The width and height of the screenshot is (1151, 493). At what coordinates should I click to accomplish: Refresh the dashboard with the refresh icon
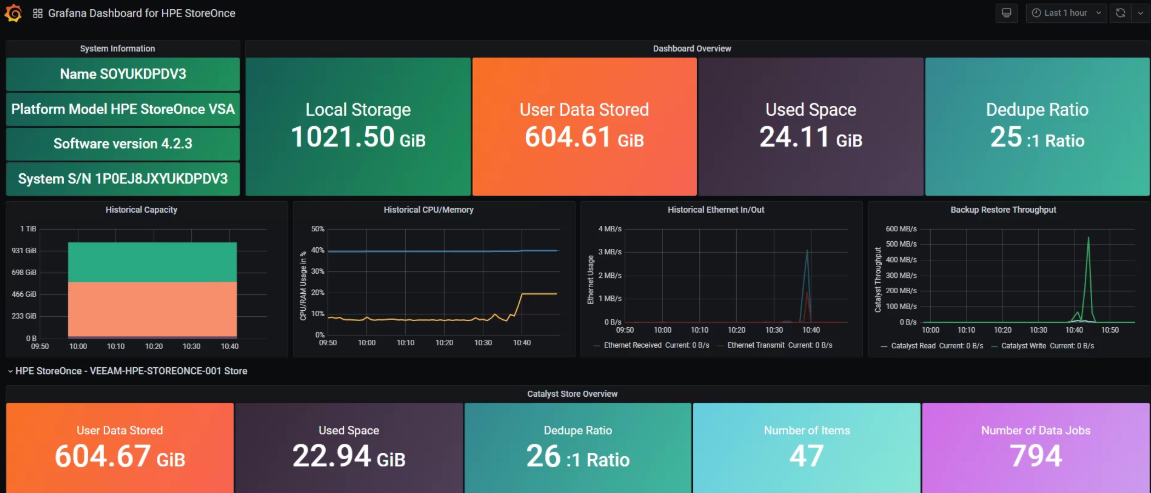1121,13
